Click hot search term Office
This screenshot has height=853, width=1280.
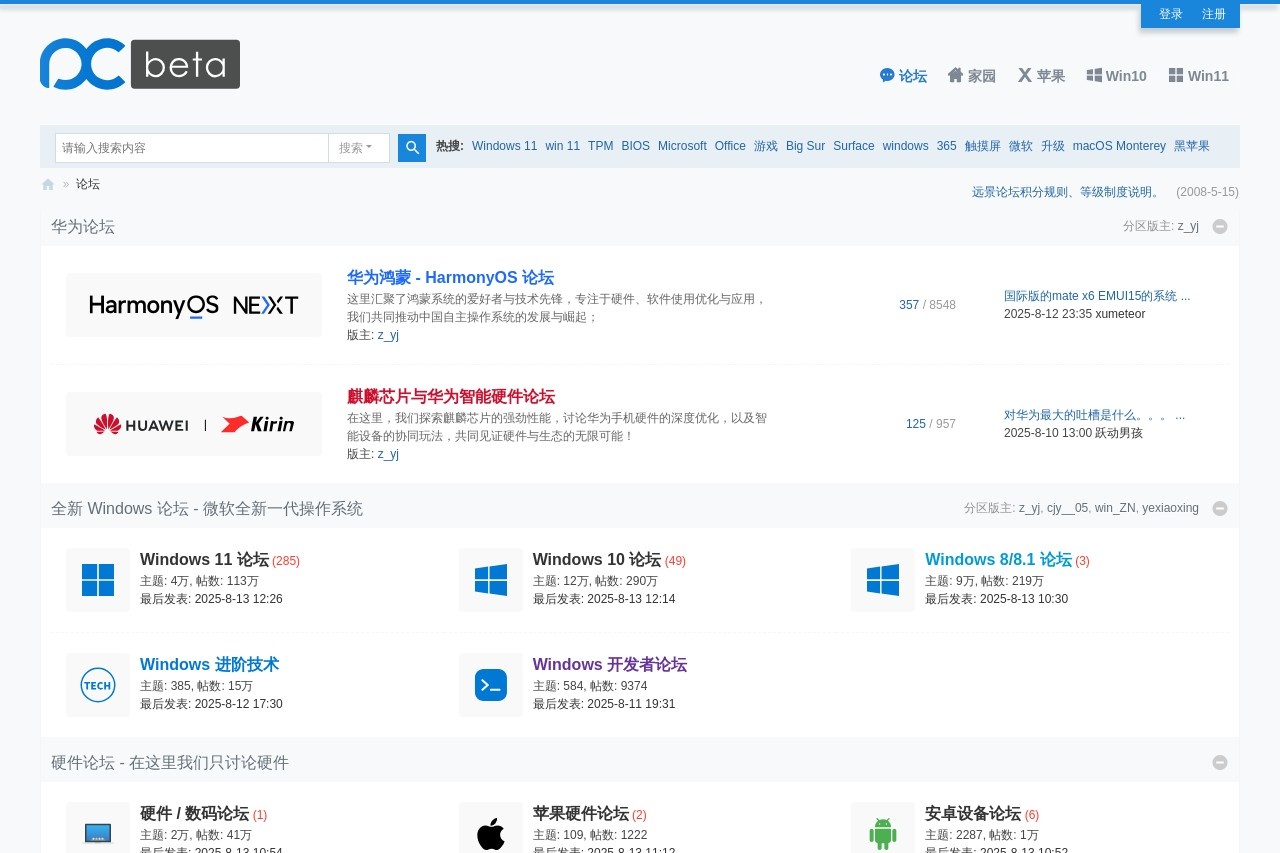730,146
